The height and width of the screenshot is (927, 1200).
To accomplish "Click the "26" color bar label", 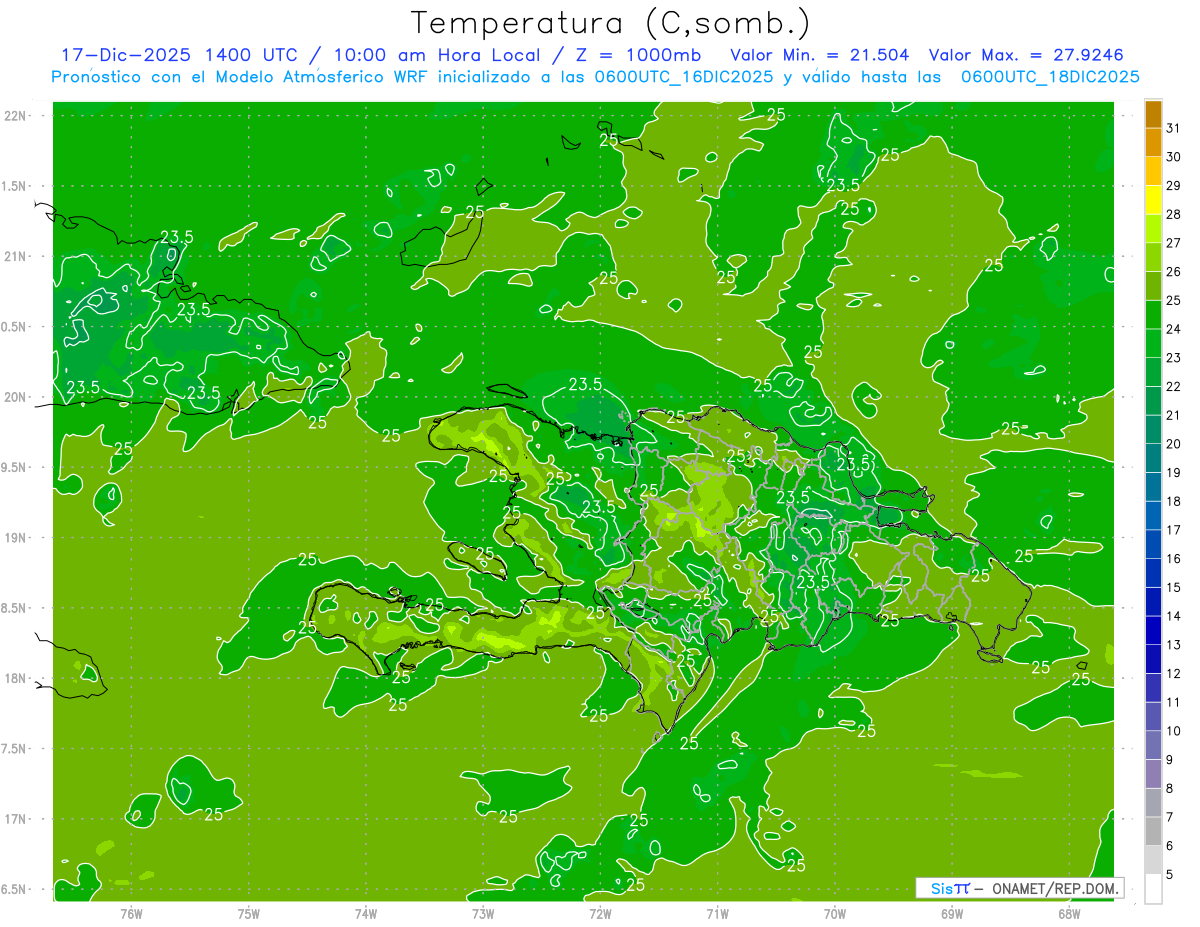I will pos(1174,272).
